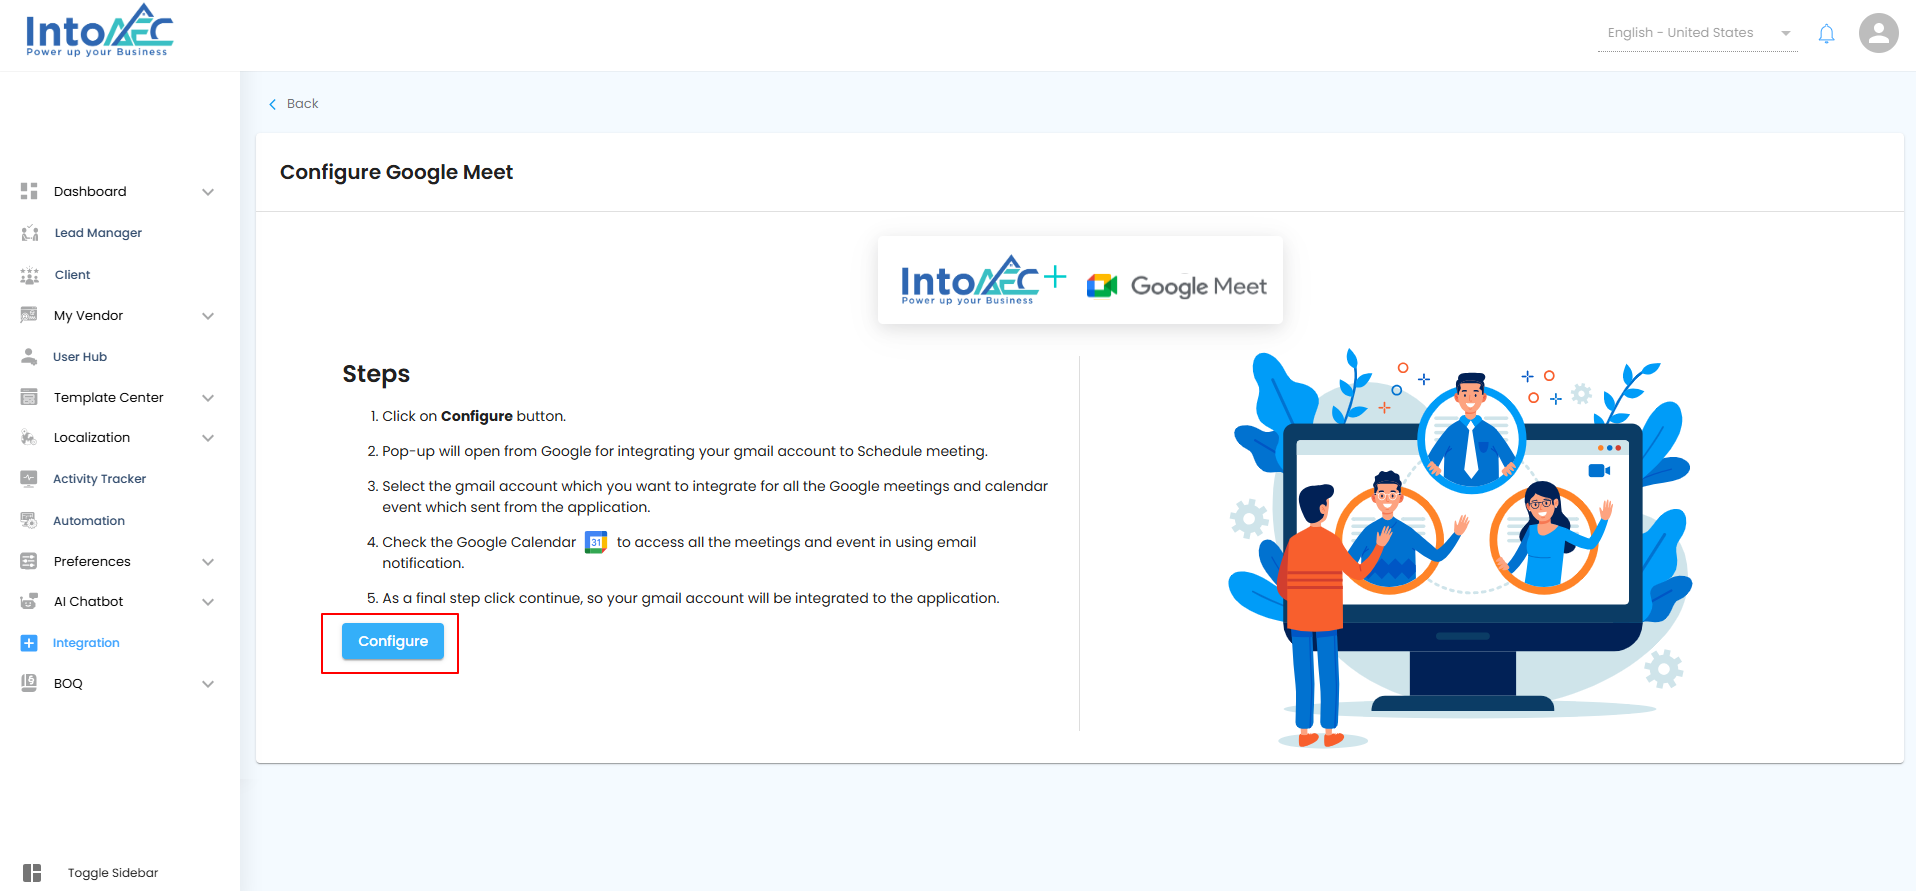
Task: Expand the My Vendor chevron
Action: (x=208, y=316)
